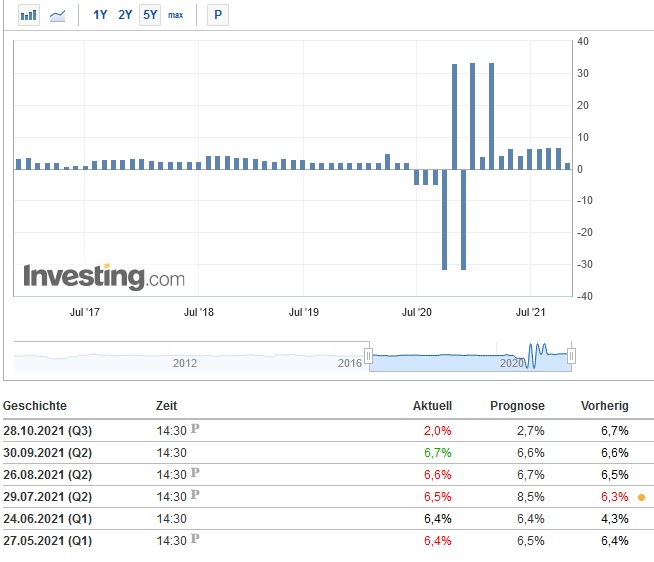Screen dimensions: 654x562
Task: Click P icon in 28.10.2021 row
Action: tap(196, 430)
